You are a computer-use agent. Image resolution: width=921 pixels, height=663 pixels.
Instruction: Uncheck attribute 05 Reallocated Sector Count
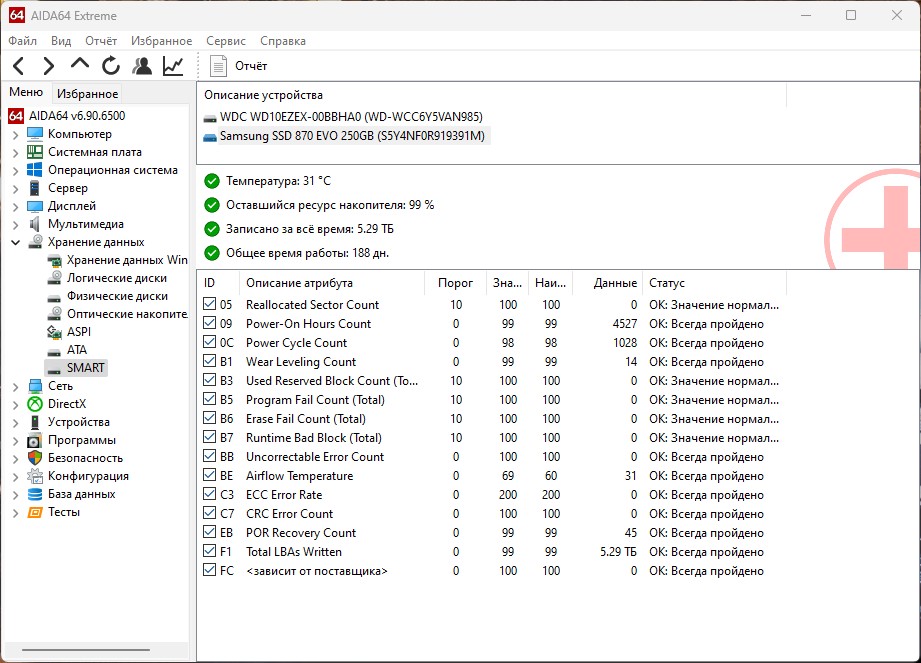pos(209,304)
